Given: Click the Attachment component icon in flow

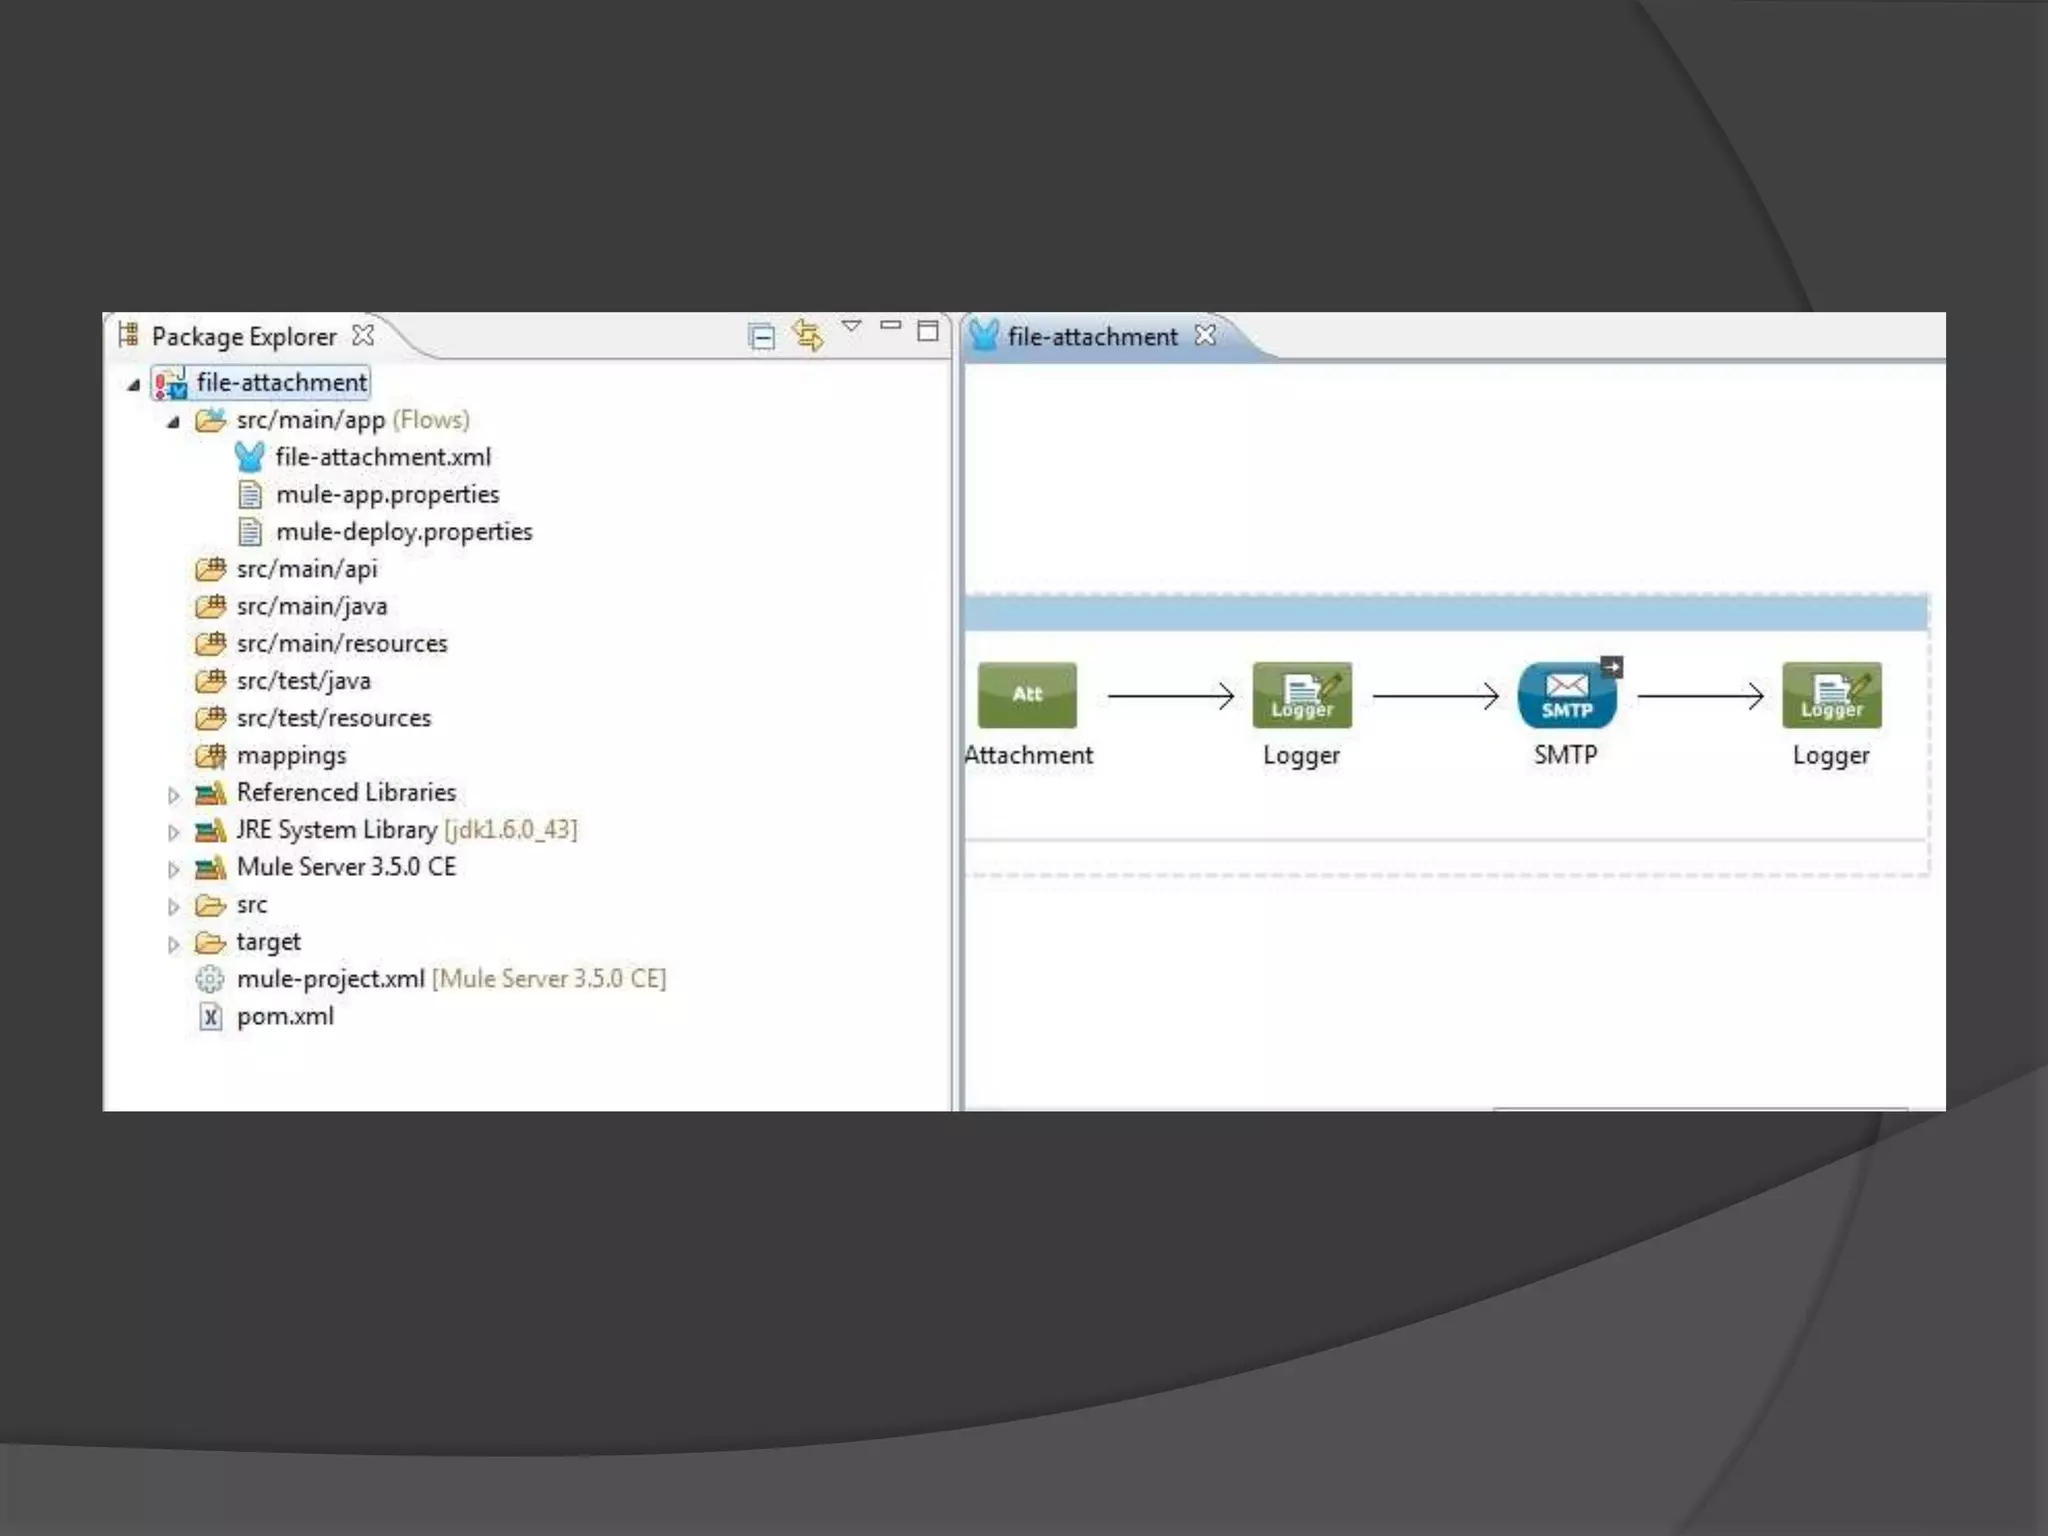Looking at the screenshot, I should 1027,695.
